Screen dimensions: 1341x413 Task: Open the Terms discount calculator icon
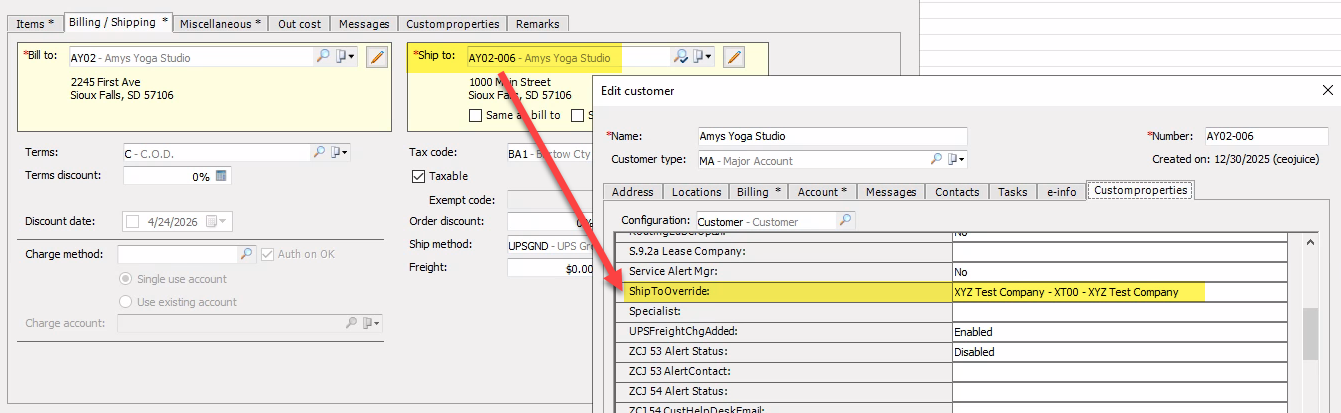tap(221, 176)
